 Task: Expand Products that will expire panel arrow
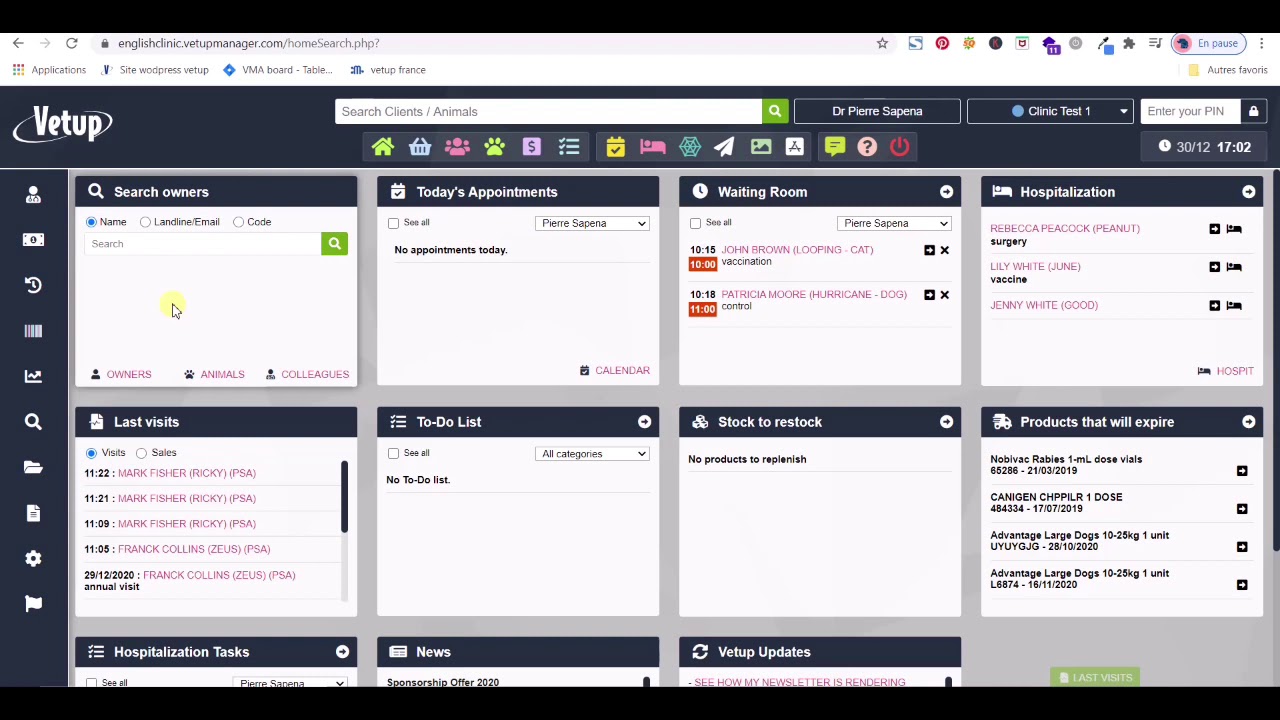1248,422
